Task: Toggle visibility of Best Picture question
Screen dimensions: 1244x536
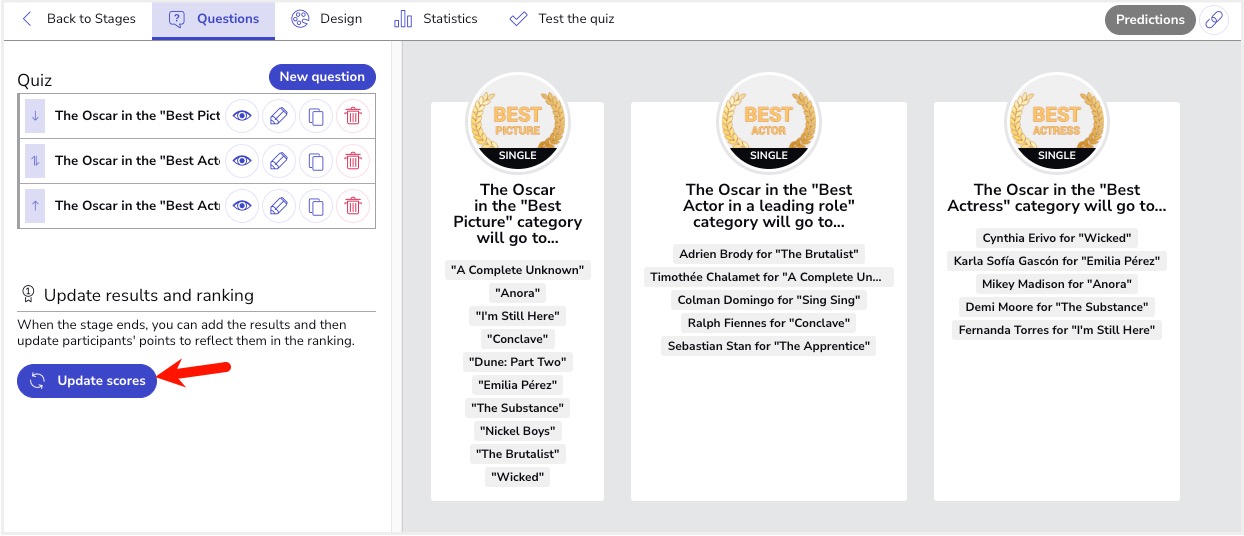Action: point(242,116)
